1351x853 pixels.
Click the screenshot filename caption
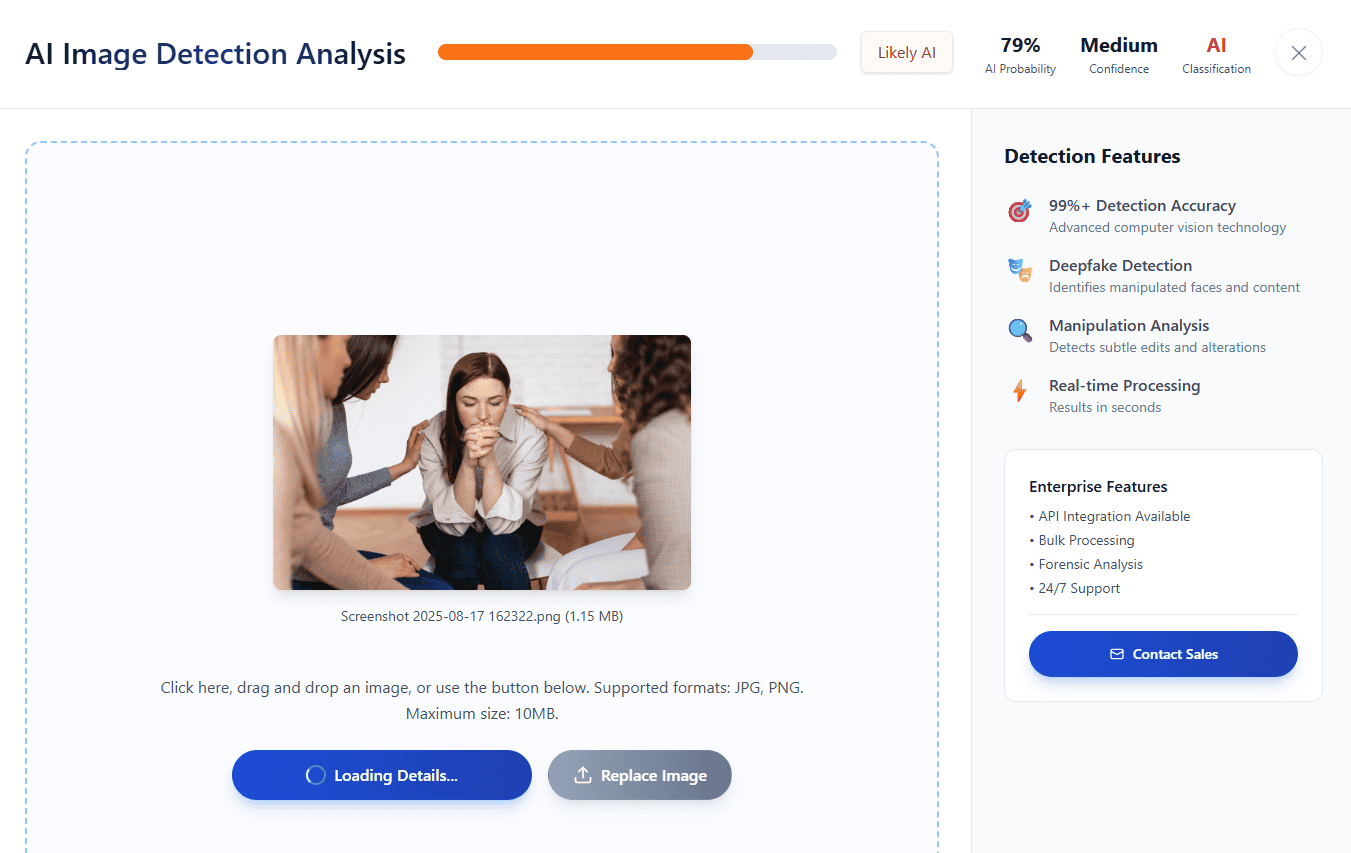pyautogui.click(x=482, y=616)
